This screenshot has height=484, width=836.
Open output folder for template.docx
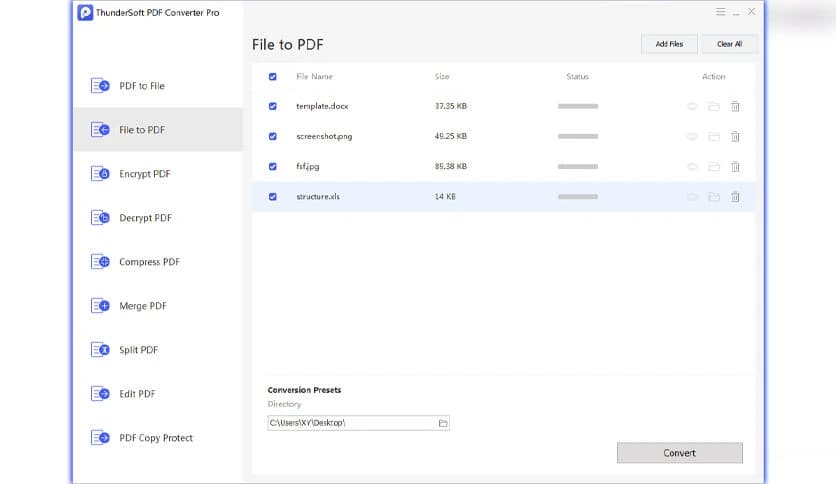point(713,106)
